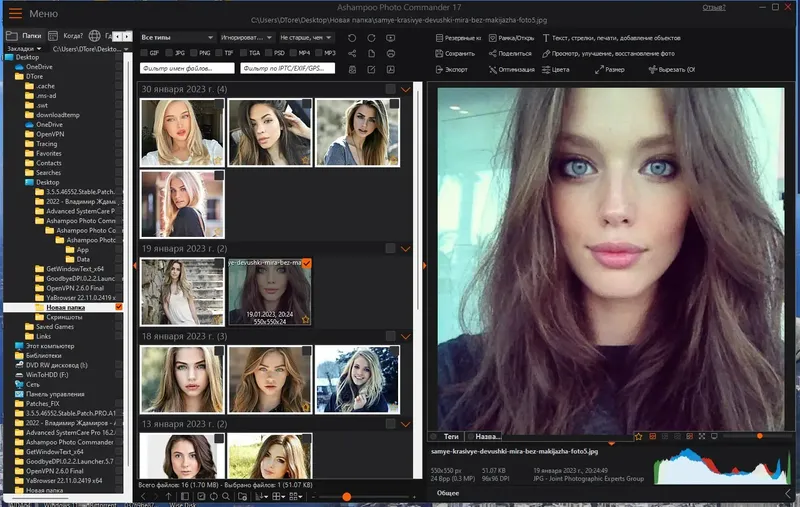Expand the Не старше, чем date dropdown
Image resolution: width=800 pixels, height=507 pixels.
point(307,37)
